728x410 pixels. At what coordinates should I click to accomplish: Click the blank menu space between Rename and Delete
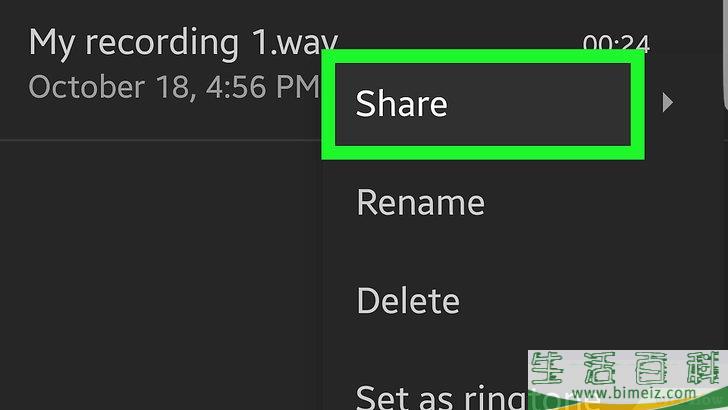tap(483, 252)
